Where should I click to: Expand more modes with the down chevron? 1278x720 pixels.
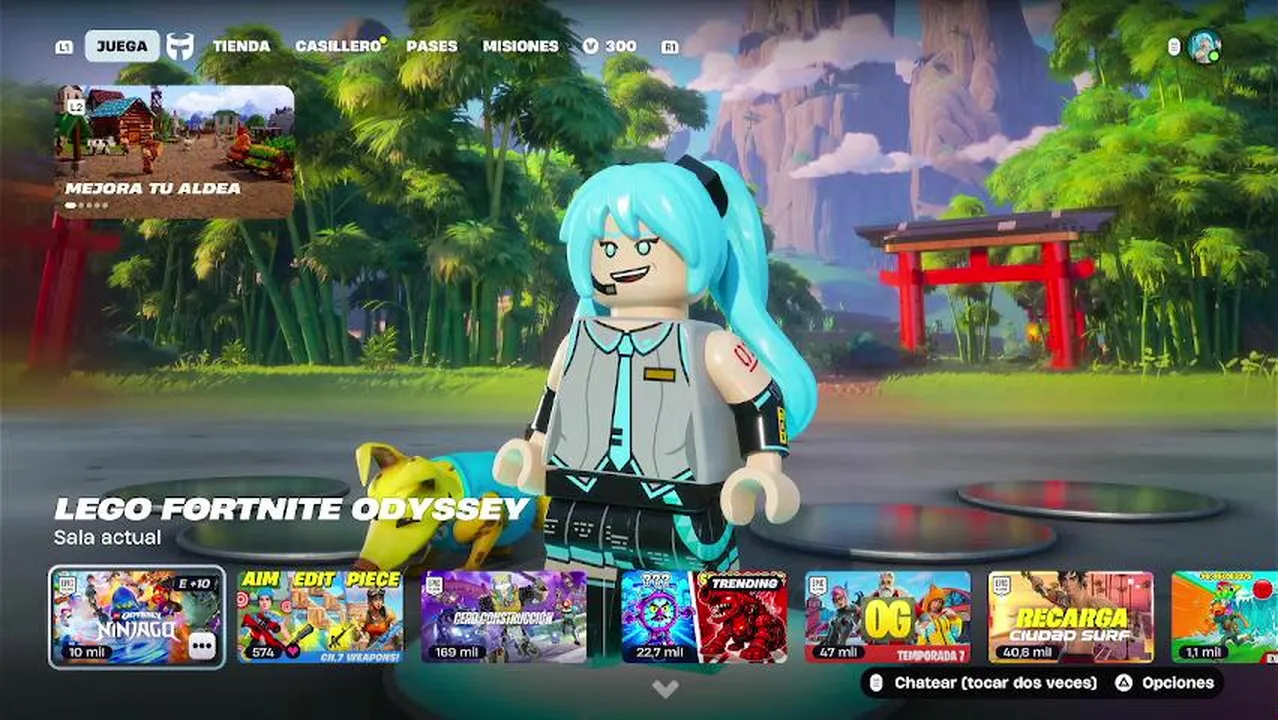click(x=665, y=689)
